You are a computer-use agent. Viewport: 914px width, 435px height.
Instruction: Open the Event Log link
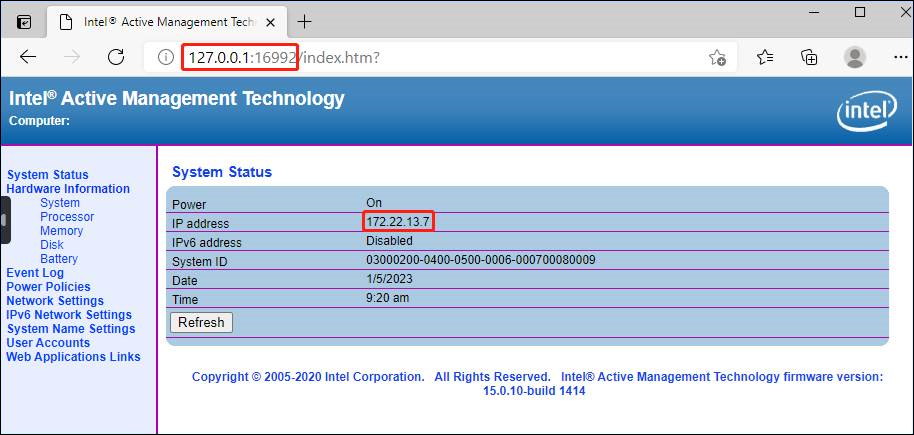point(35,273)
